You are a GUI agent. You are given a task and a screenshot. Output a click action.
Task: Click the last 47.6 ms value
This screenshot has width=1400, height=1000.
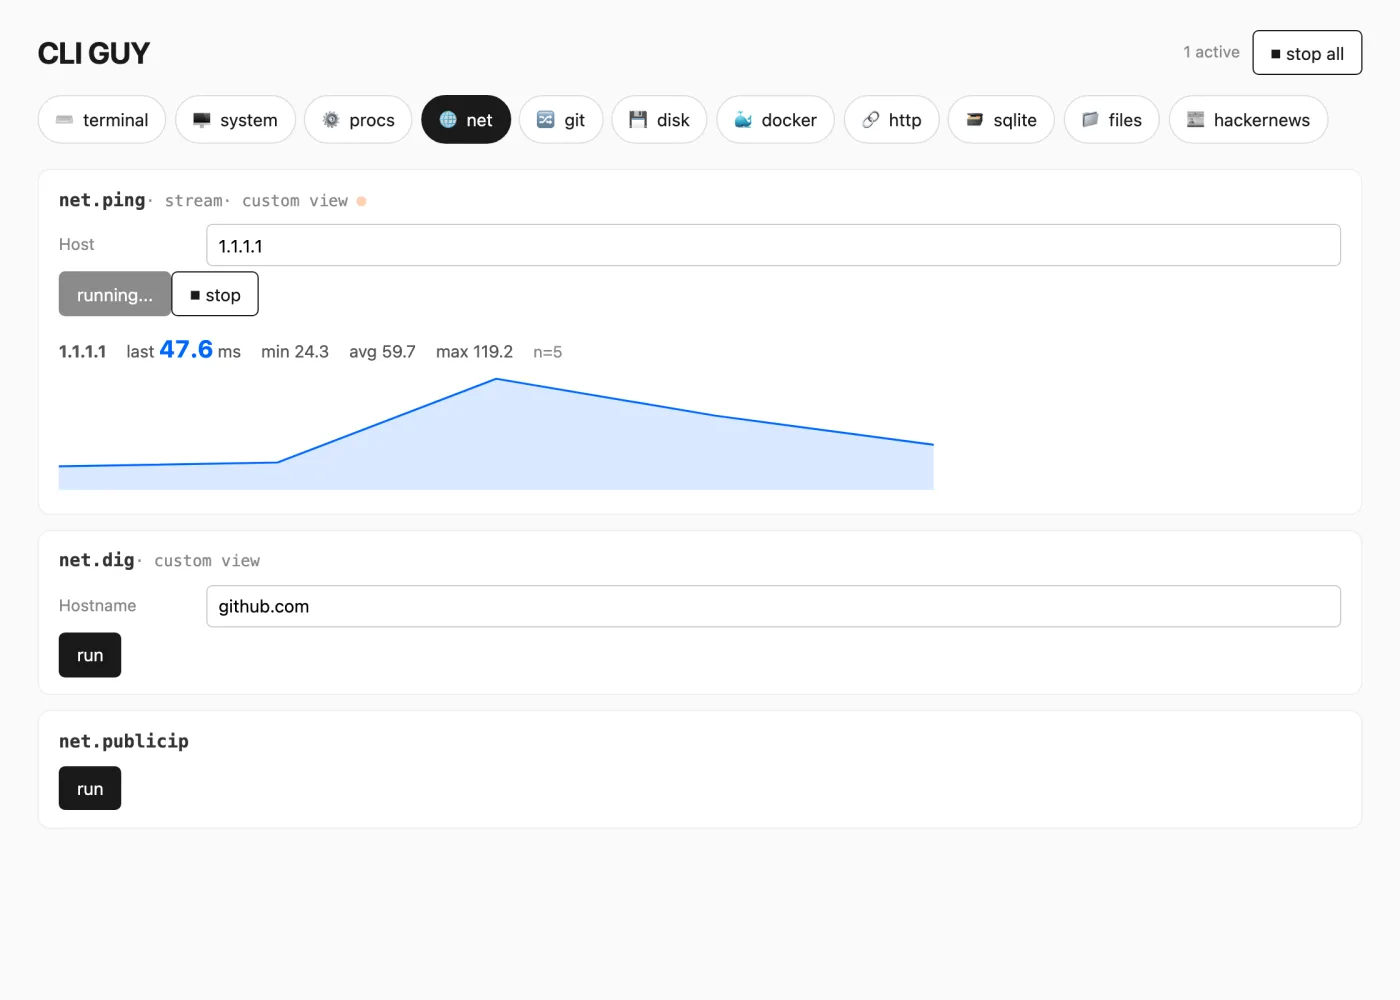(x=184, y=350)
